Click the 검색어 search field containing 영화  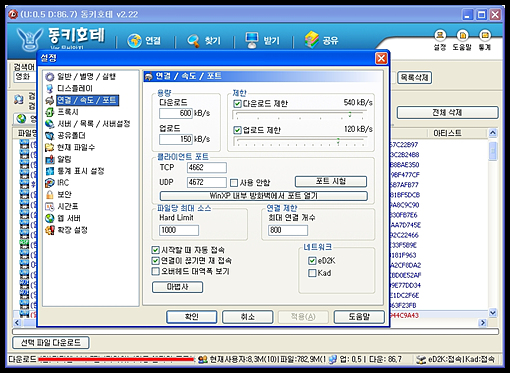point(25,77)
